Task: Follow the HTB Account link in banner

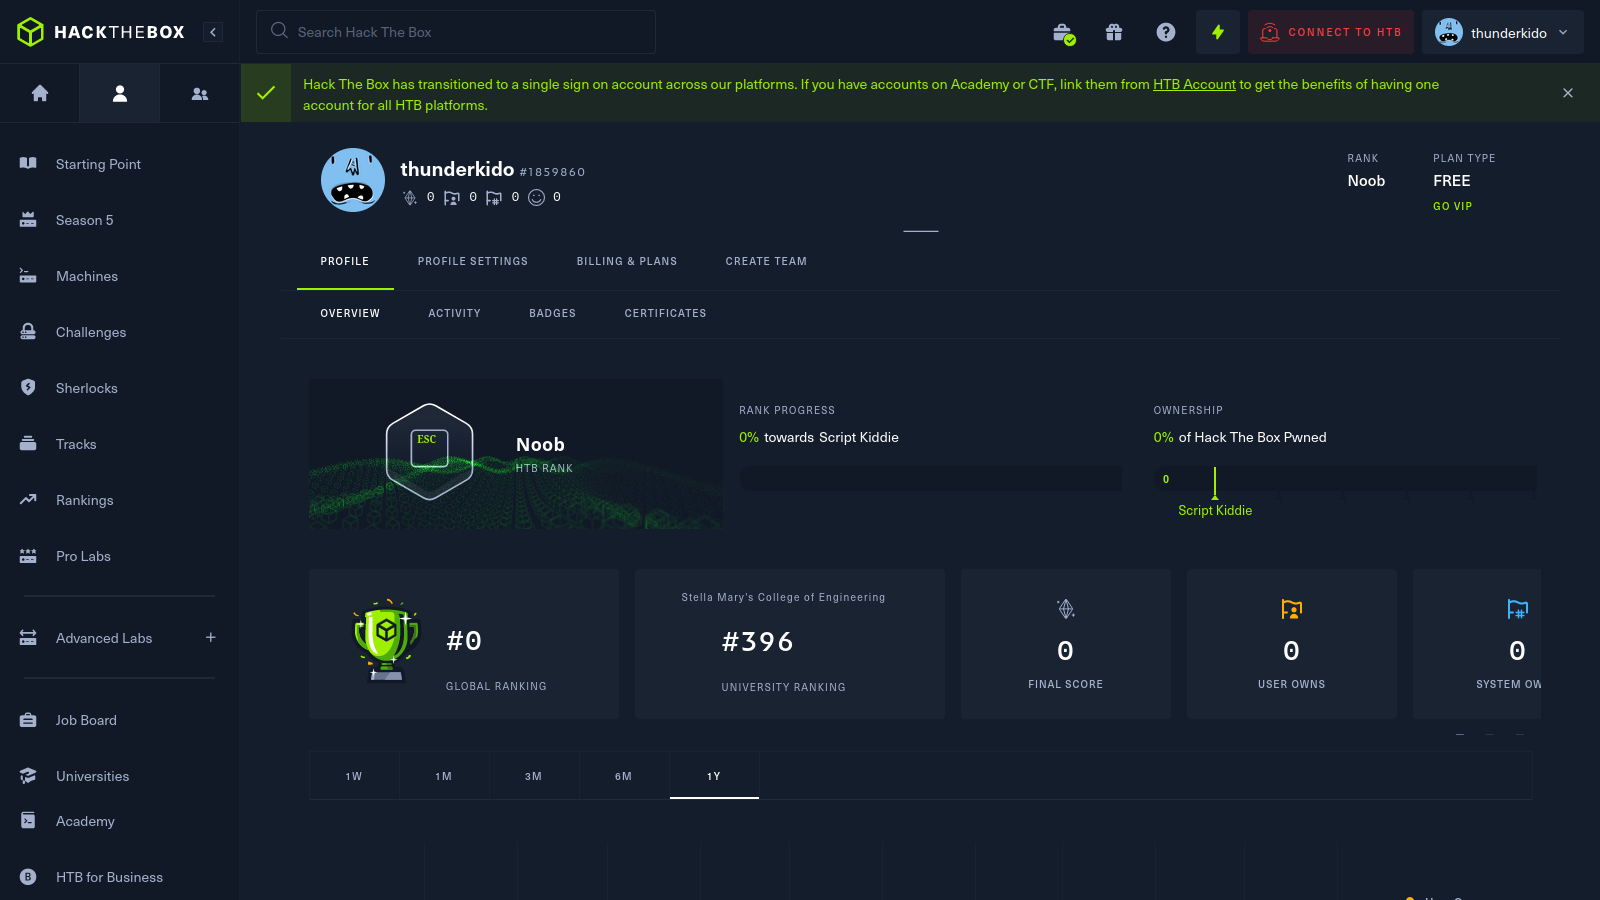Action: (x=1194, y=84)
